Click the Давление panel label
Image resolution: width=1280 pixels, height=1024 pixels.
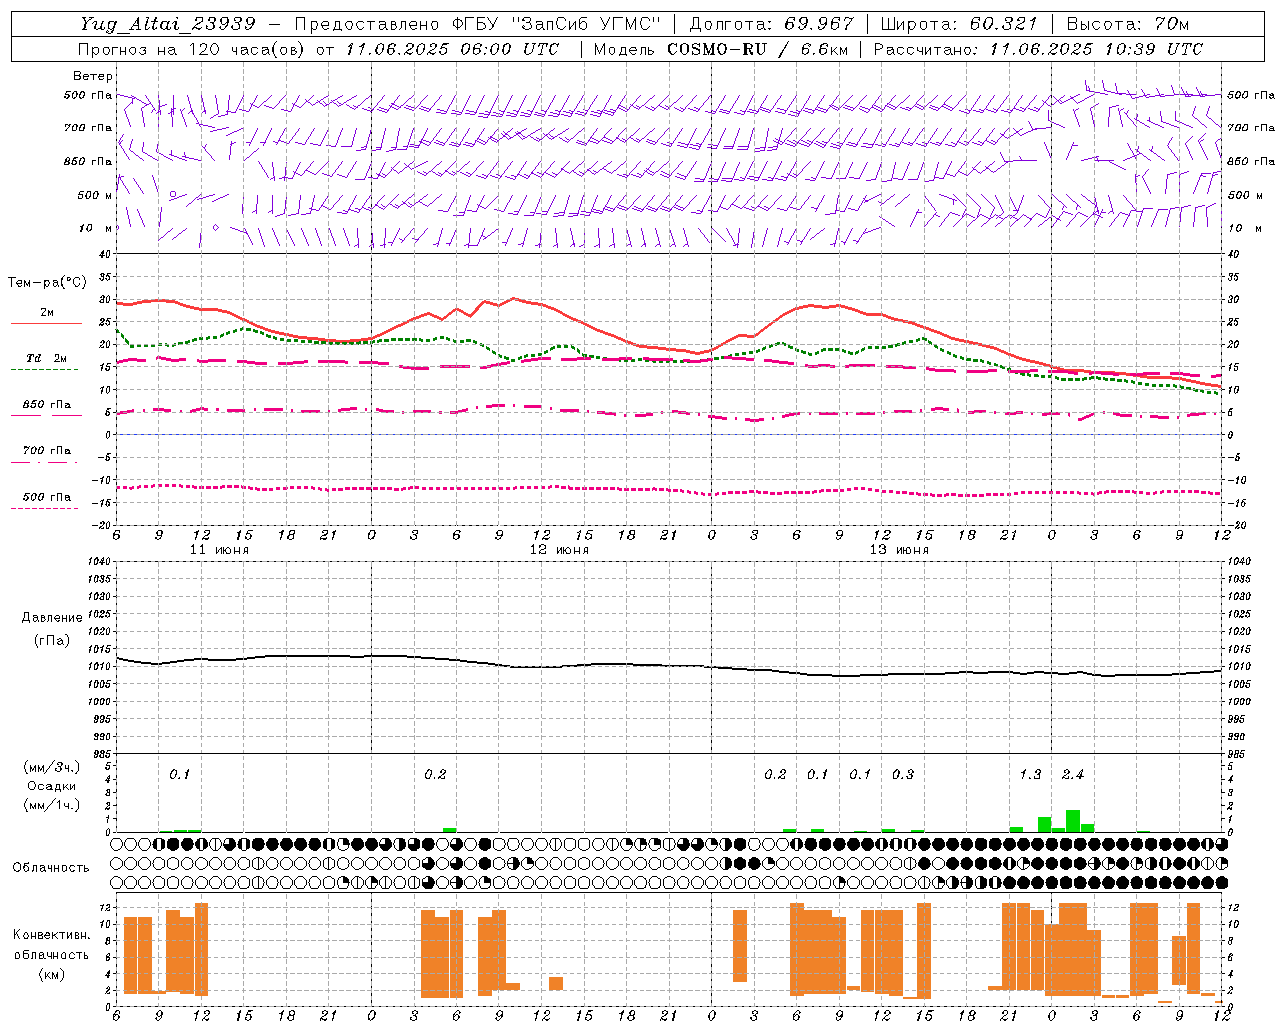coord(52,618)
